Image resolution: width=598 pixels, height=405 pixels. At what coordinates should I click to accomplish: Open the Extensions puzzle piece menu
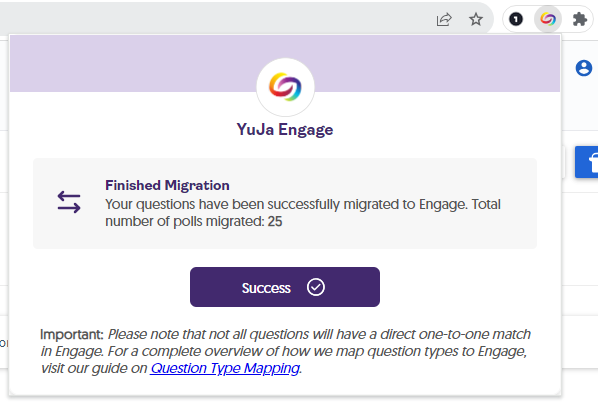tap(579, 19)
